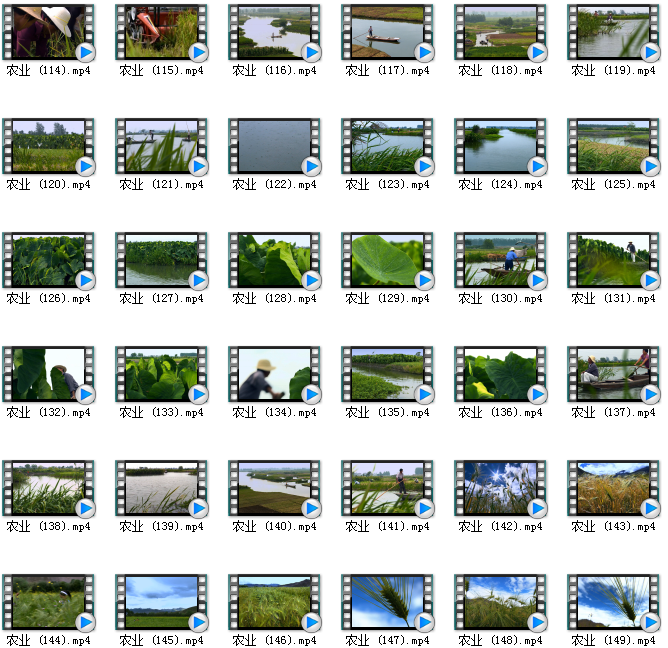Select the 农业 (114).mp4 video thumbnail
The height and width of the screenshot is (648, 668).
[x=48, y=32]
